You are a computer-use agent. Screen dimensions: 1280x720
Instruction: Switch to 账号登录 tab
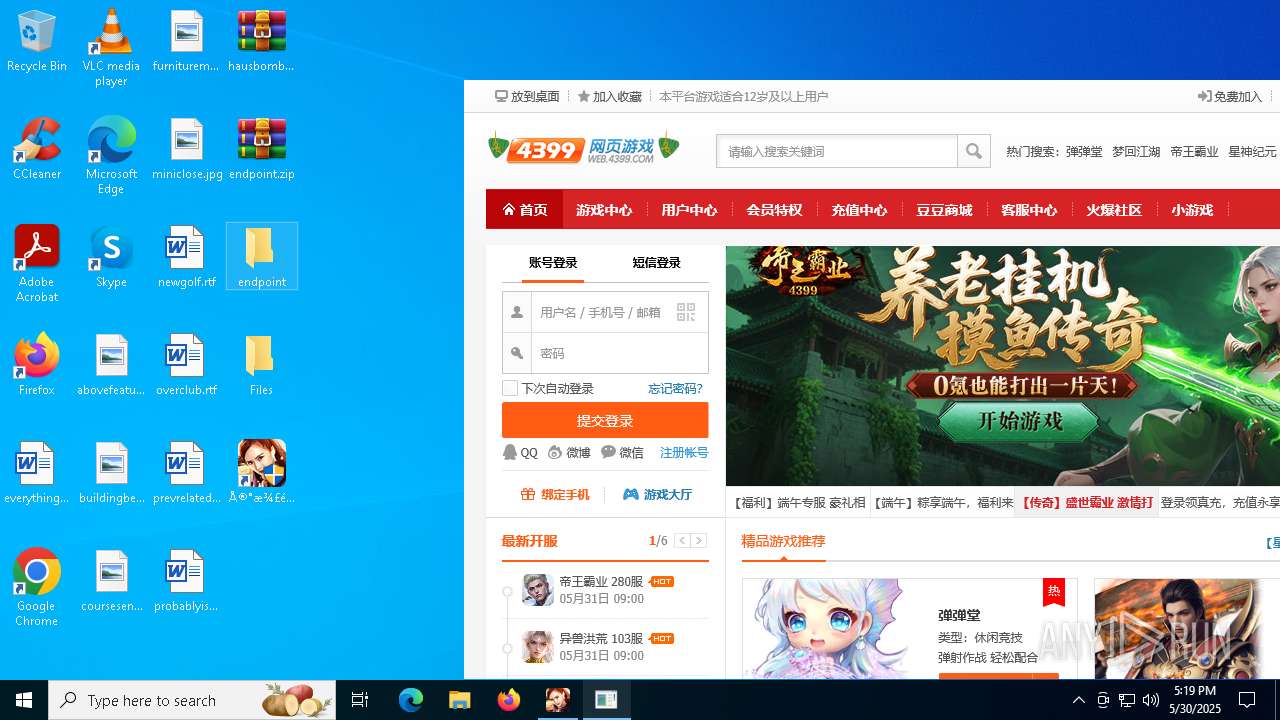tap(553, 263)
